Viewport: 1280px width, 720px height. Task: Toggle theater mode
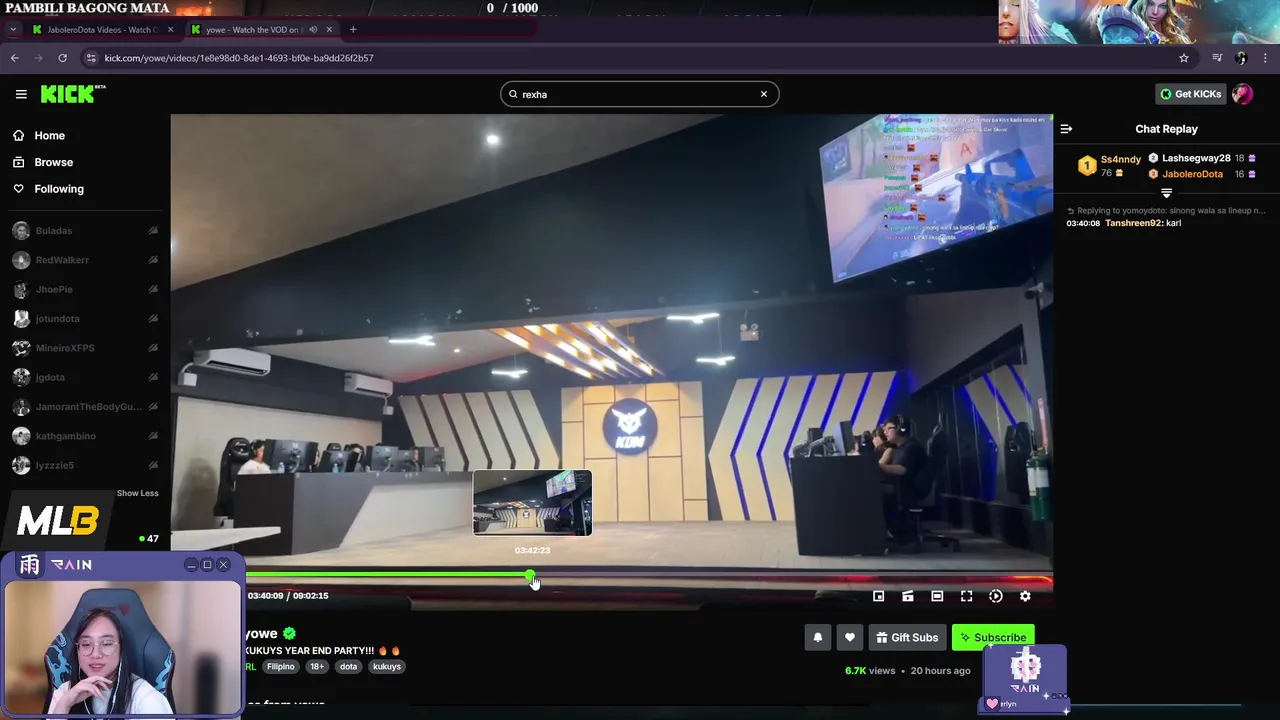point(937,596)
